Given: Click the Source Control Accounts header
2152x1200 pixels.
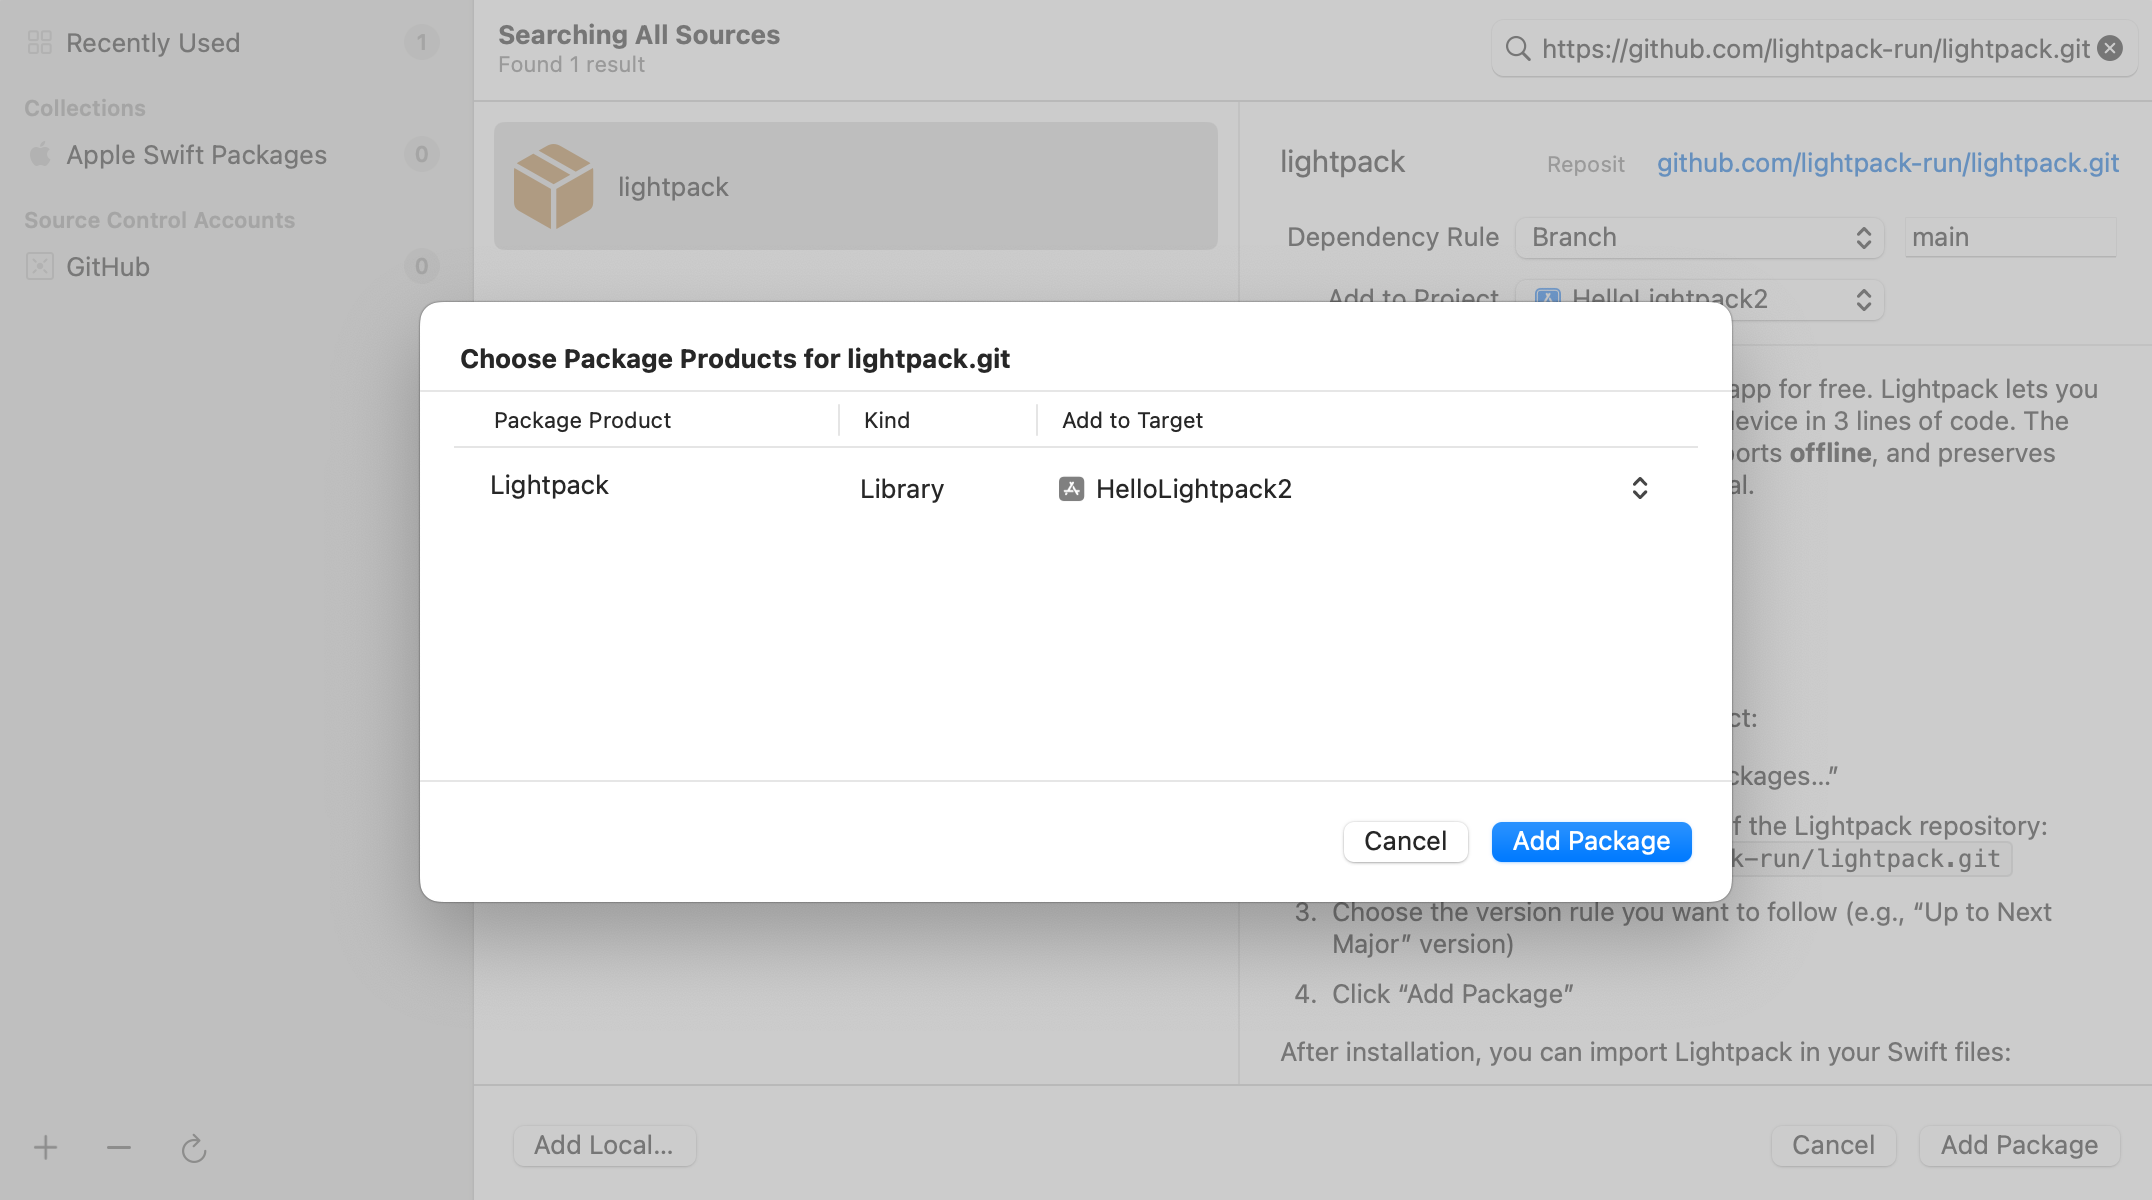Looking at the screenshot, I should [160, 220].
